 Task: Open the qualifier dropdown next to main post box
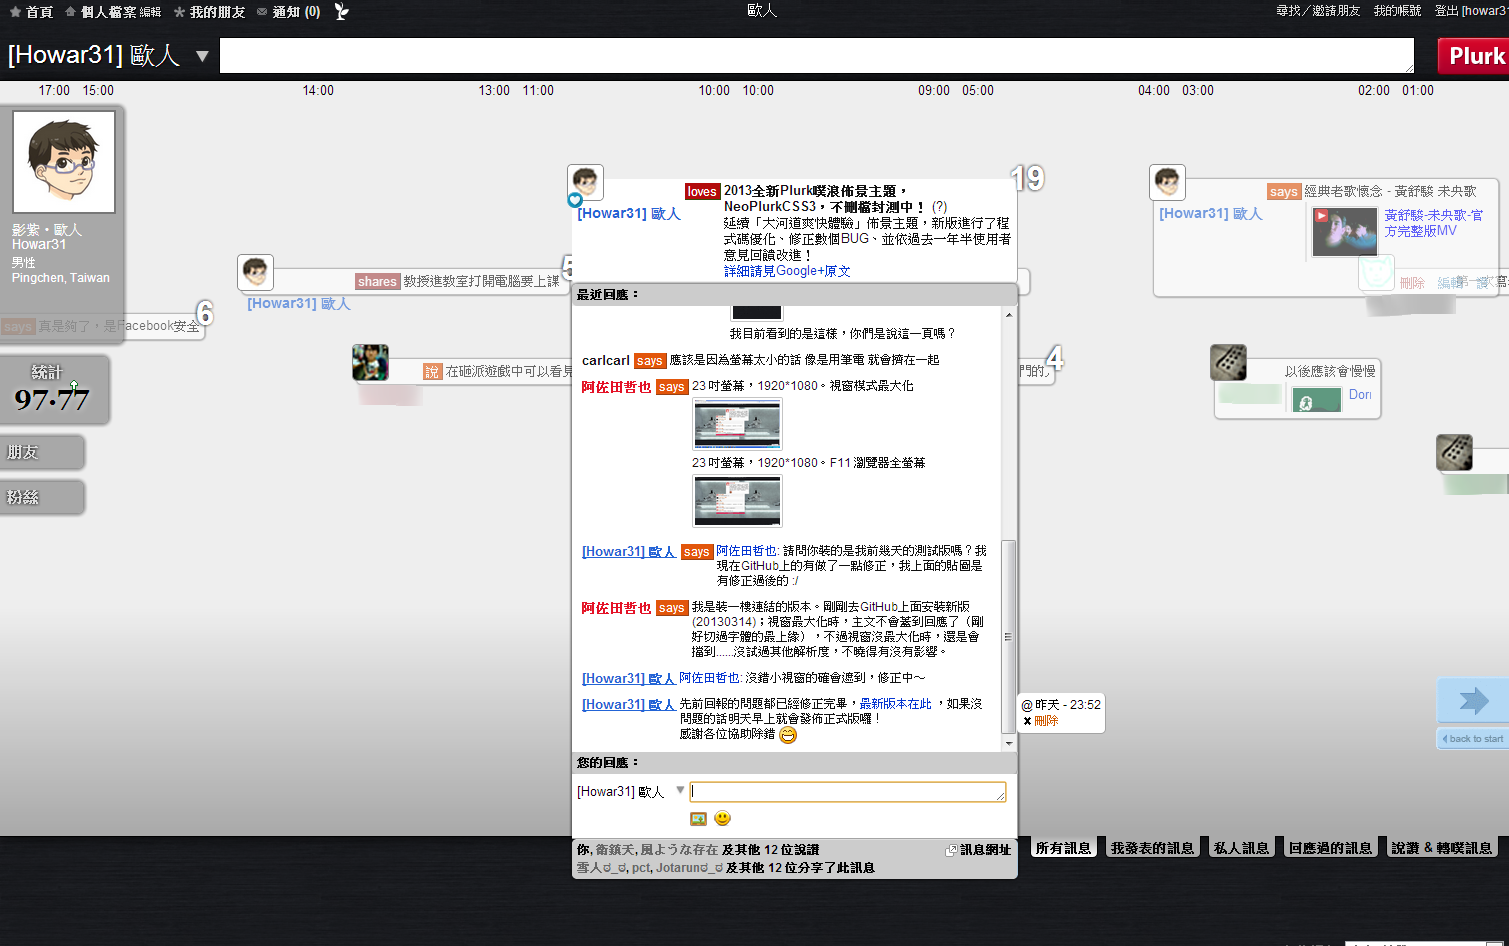[x=202, y=56]
